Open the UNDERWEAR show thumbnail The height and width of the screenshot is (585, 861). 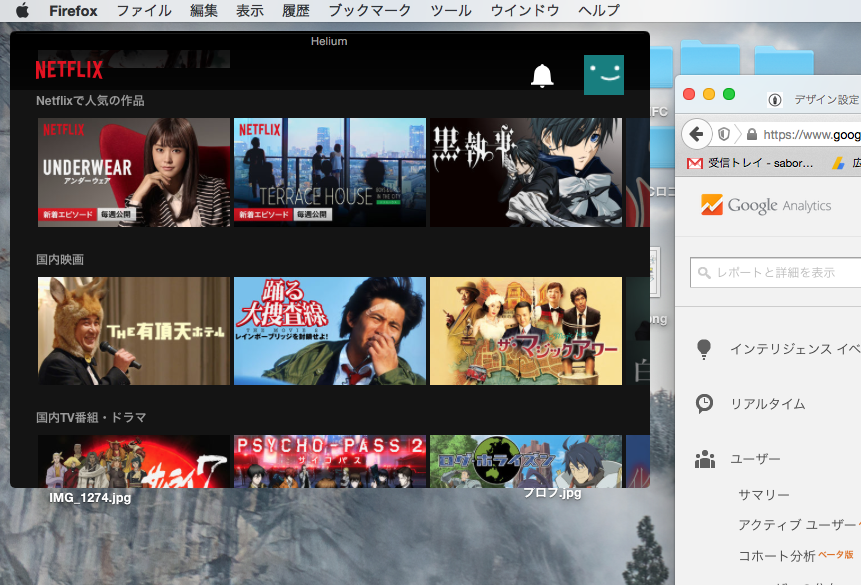[x=134, y=172]
